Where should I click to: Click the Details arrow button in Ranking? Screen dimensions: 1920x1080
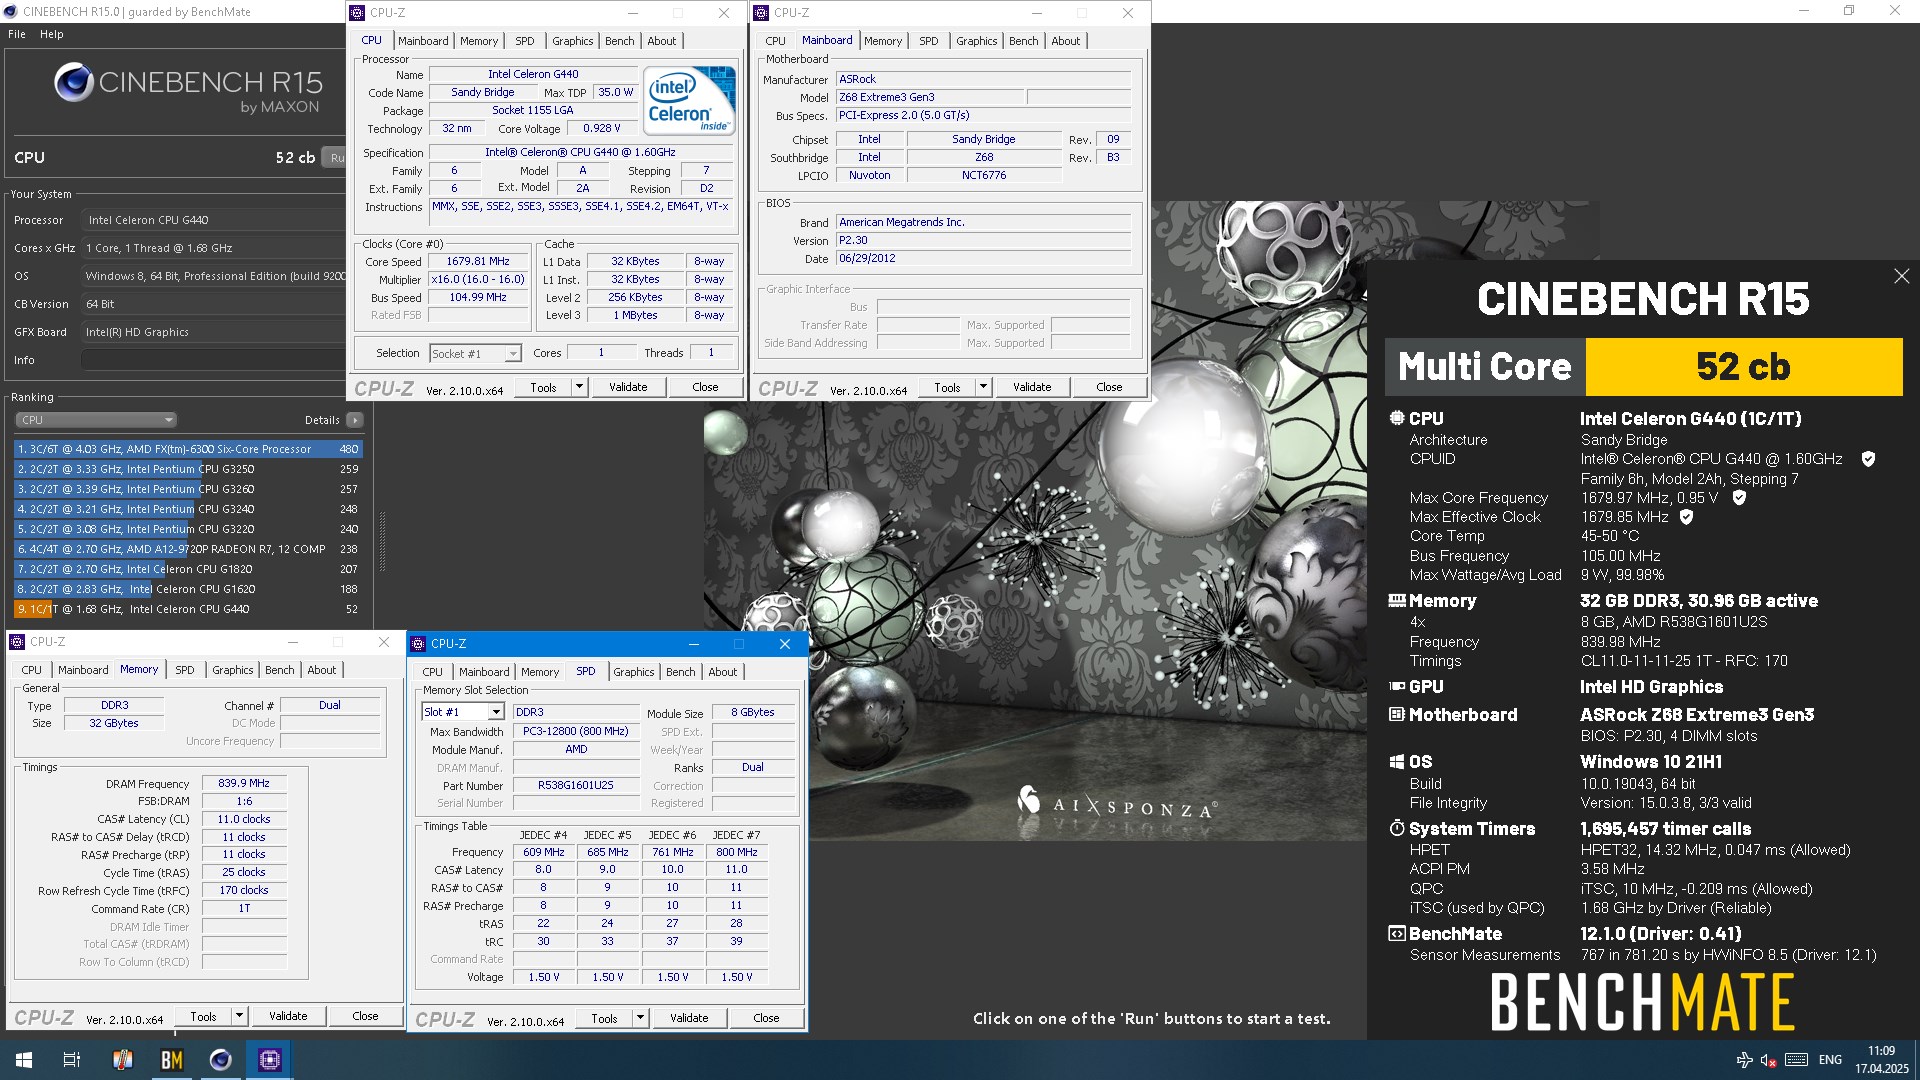[354, 420]
